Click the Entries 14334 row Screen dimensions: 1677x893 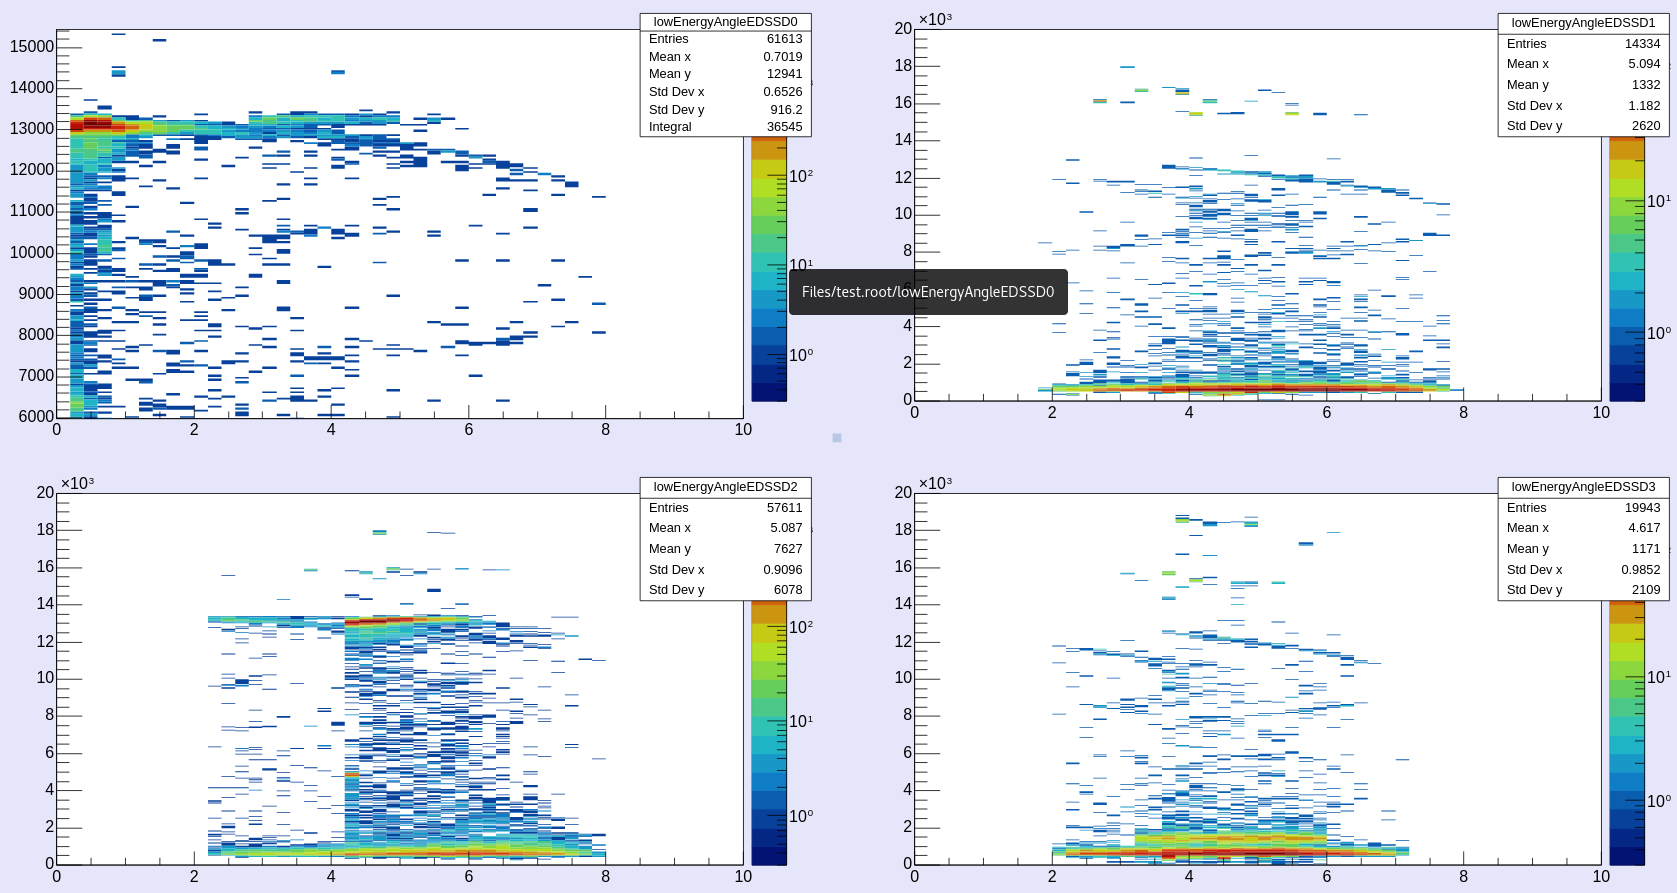(1583, 44)
